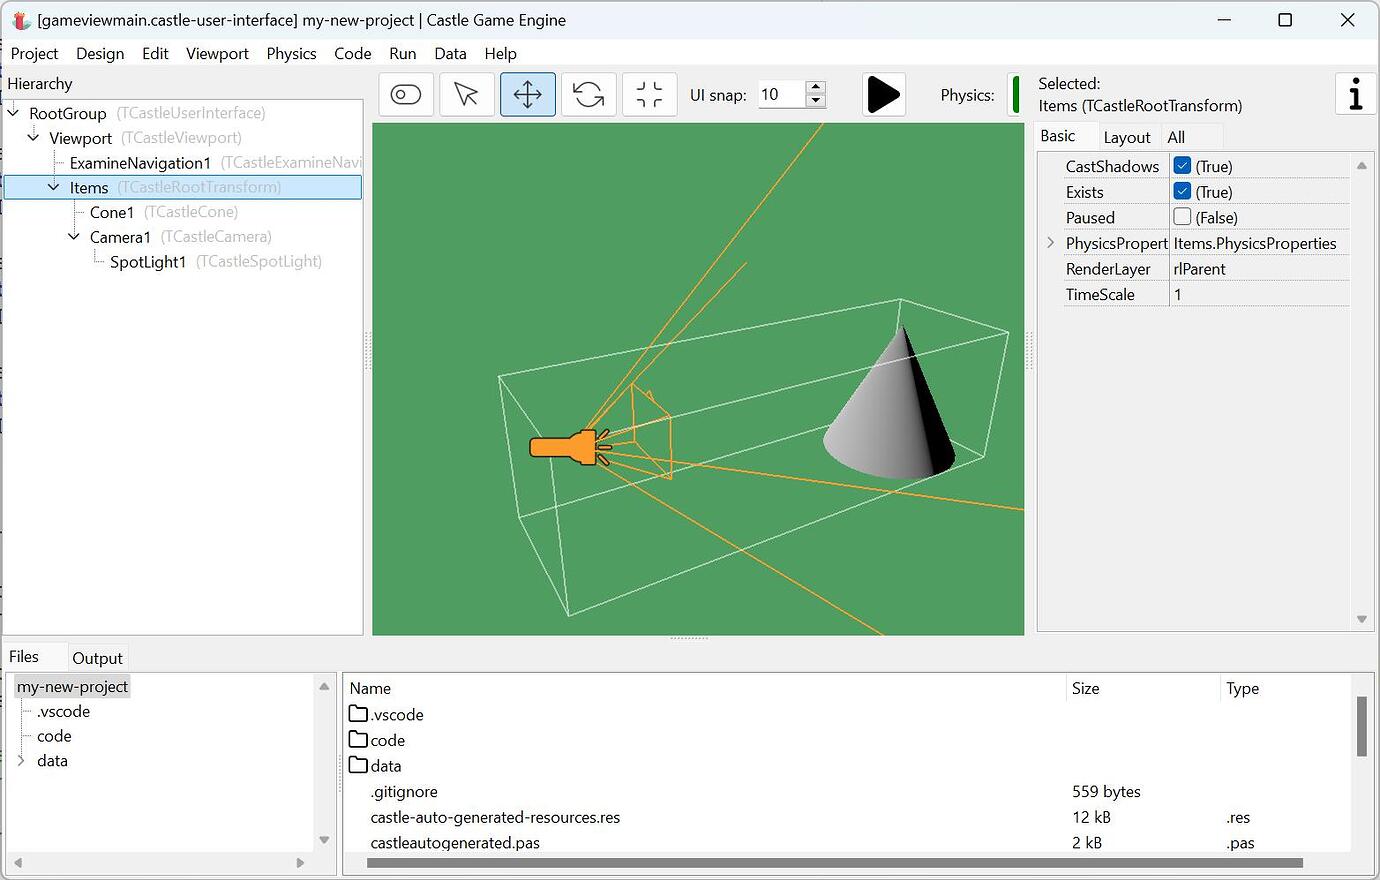This screenshot has width=1380, height=880.
Task: Select Cone1 in the hierarchy
Action: (109, 212)
